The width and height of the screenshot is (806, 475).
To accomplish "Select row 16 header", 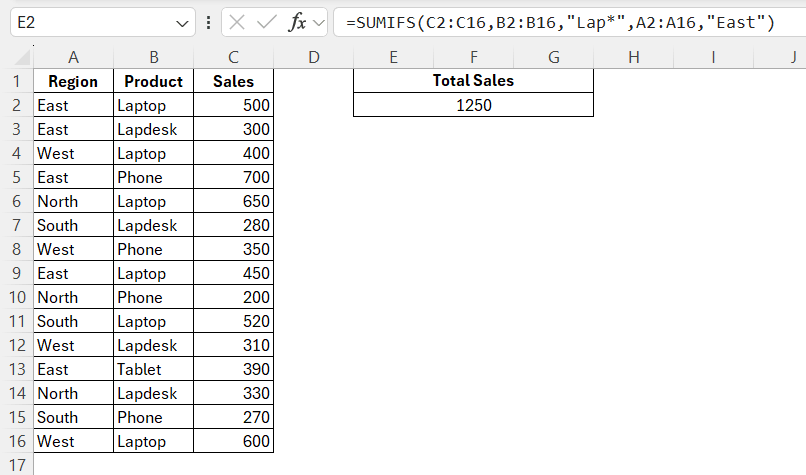I will pos(16,441).
